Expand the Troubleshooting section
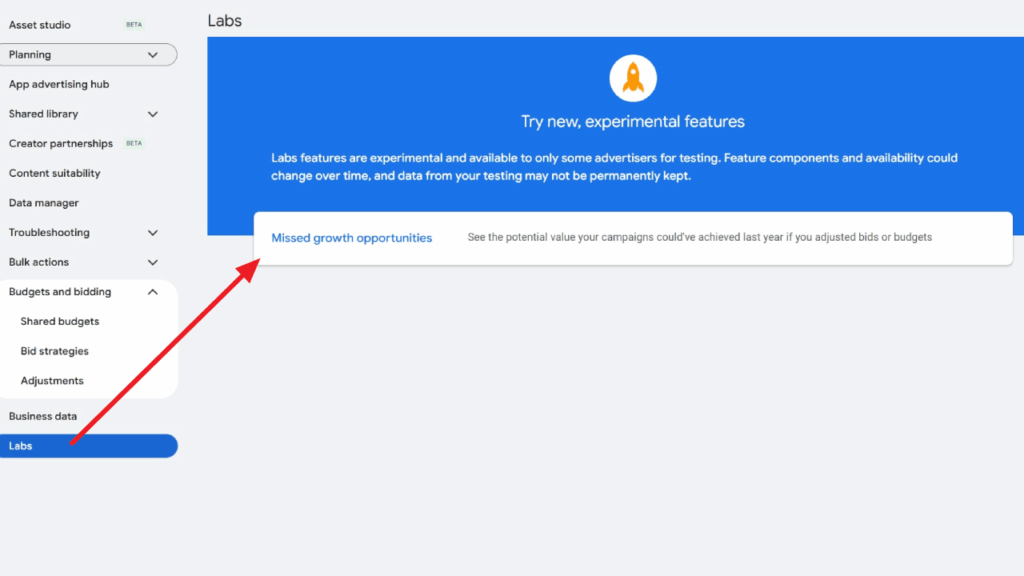The width and height of the screenshot is (1024, 576). [152, 232]
